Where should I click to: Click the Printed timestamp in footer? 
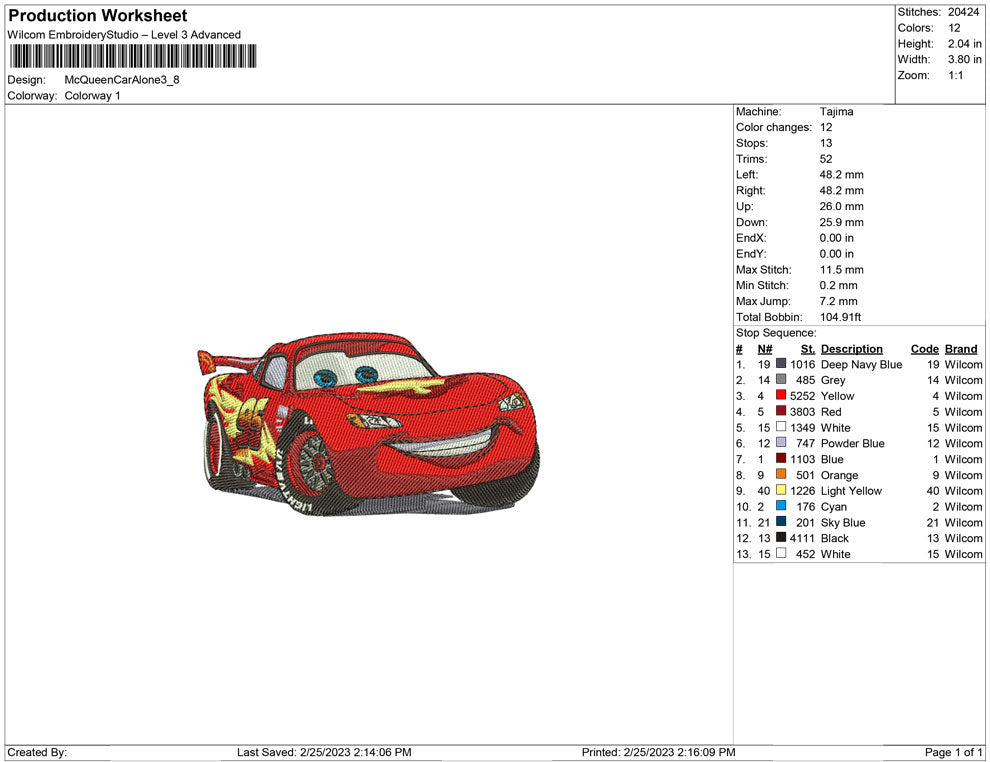659,752
